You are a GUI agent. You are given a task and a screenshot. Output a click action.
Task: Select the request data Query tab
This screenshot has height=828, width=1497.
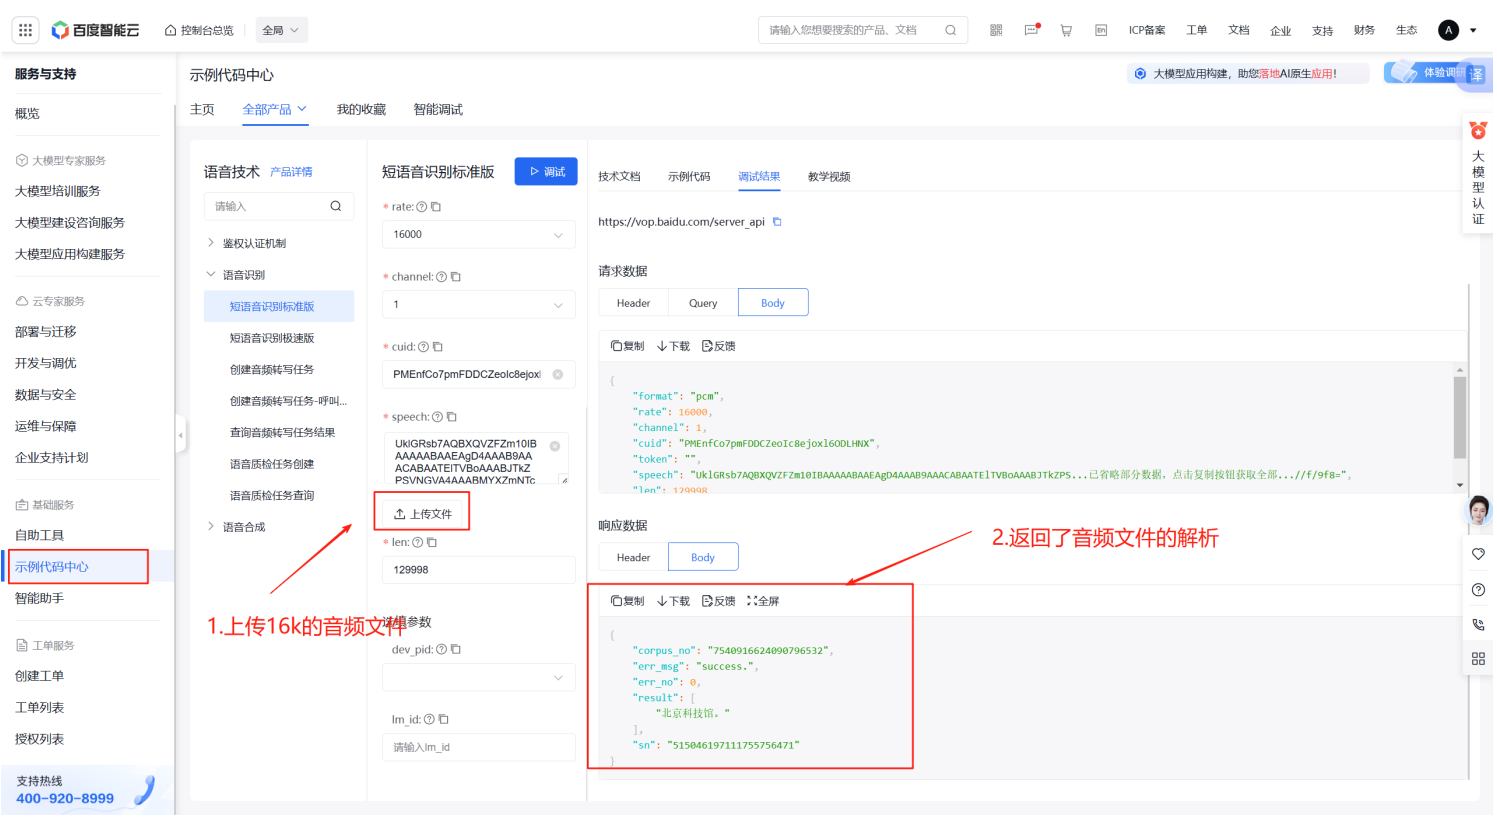point(703,303)
